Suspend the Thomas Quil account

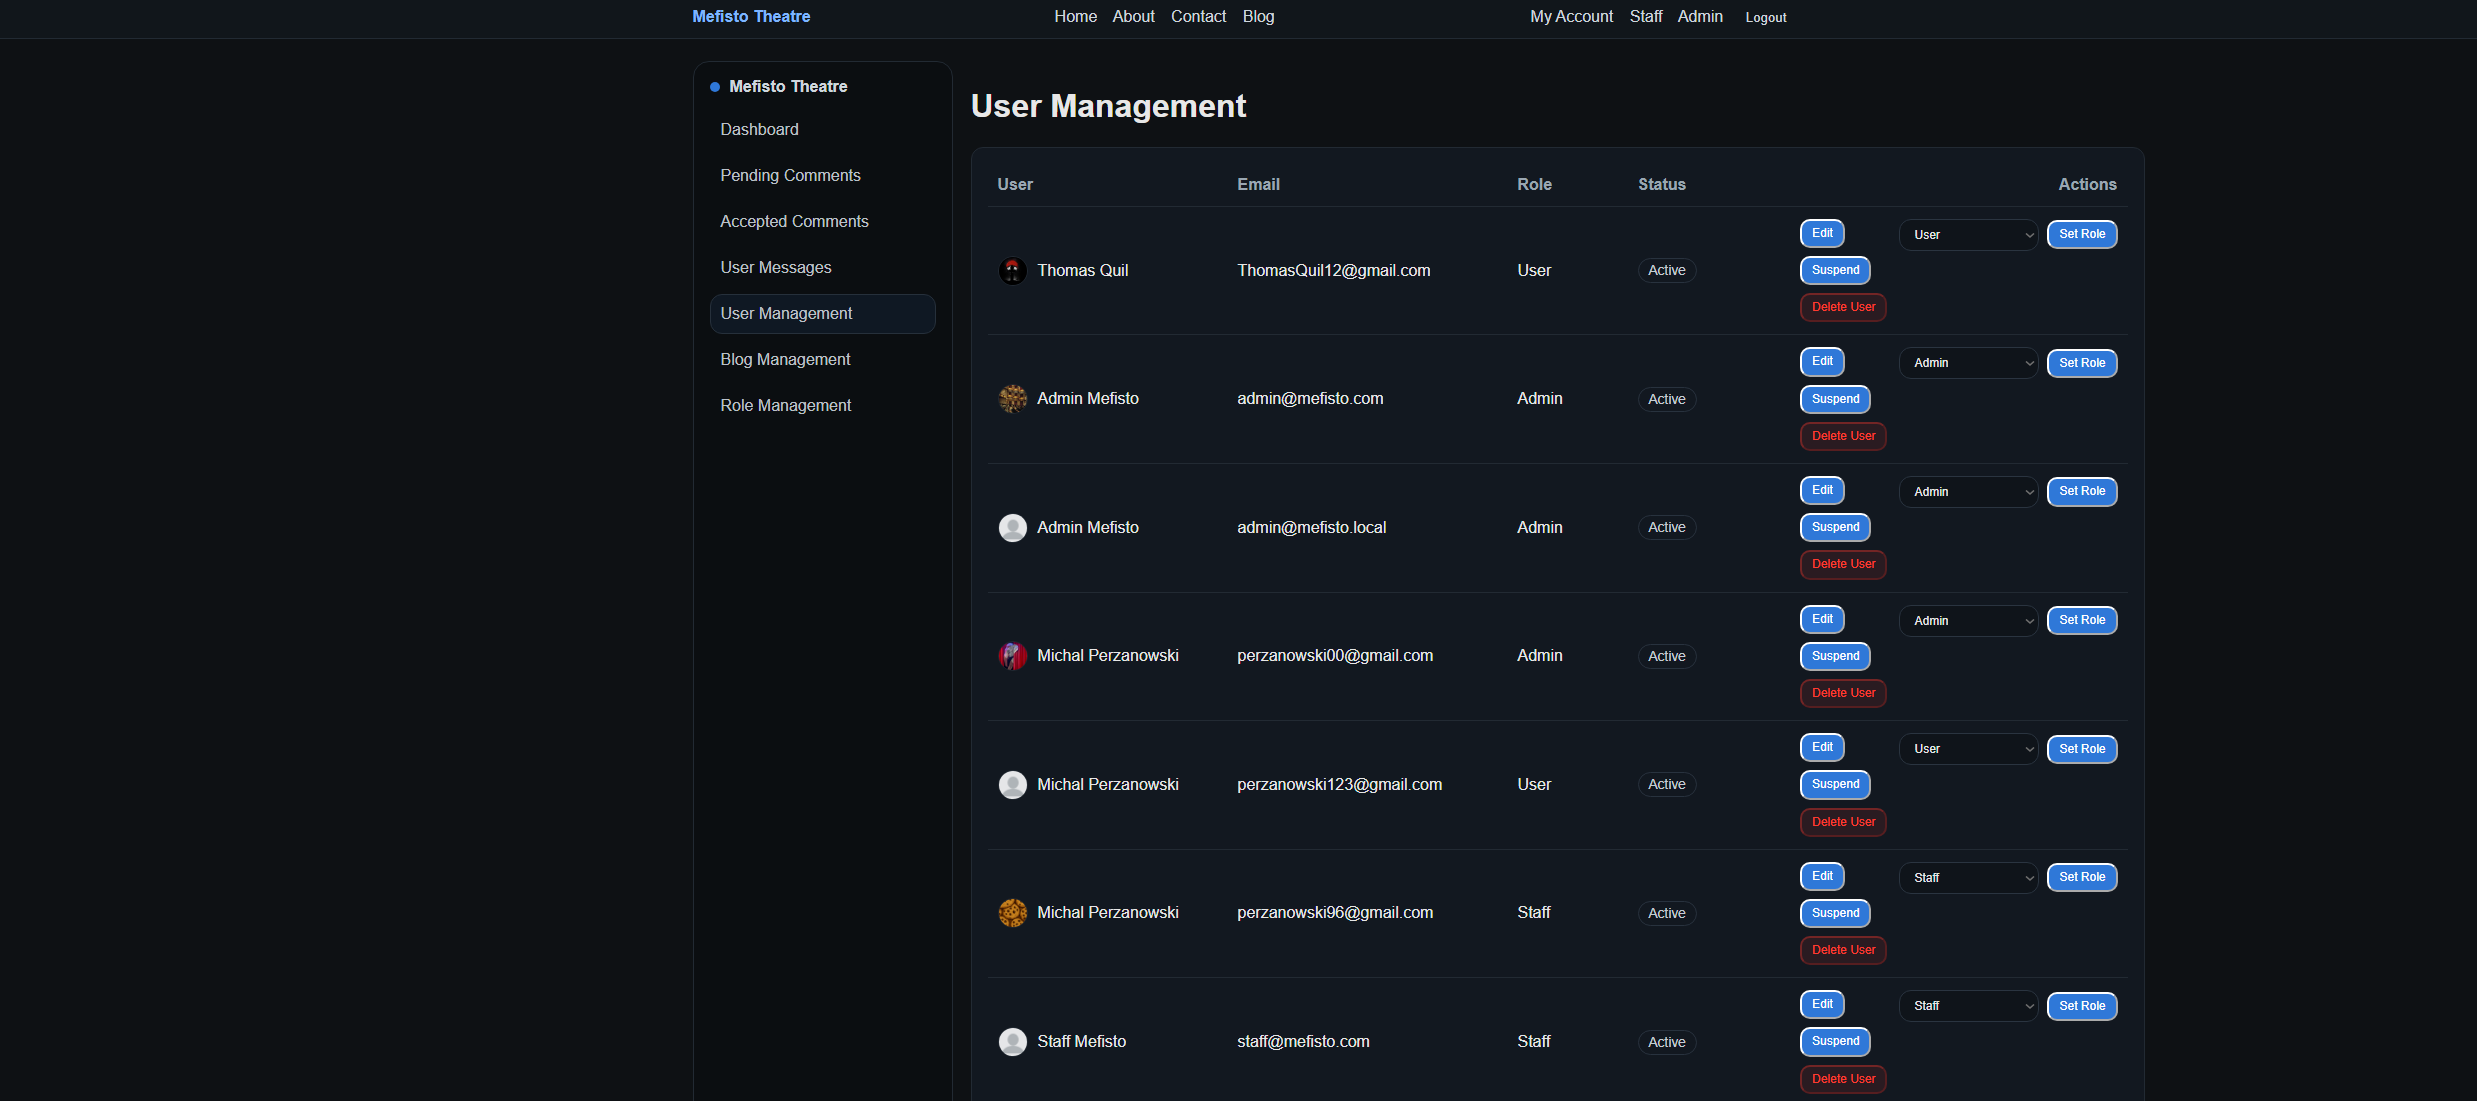tap(1834, 270)
